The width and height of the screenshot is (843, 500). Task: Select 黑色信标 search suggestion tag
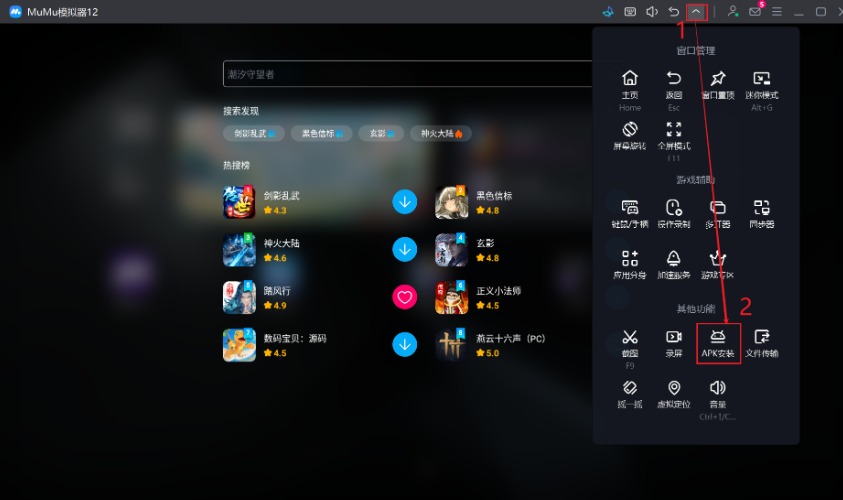pos(322,133)
